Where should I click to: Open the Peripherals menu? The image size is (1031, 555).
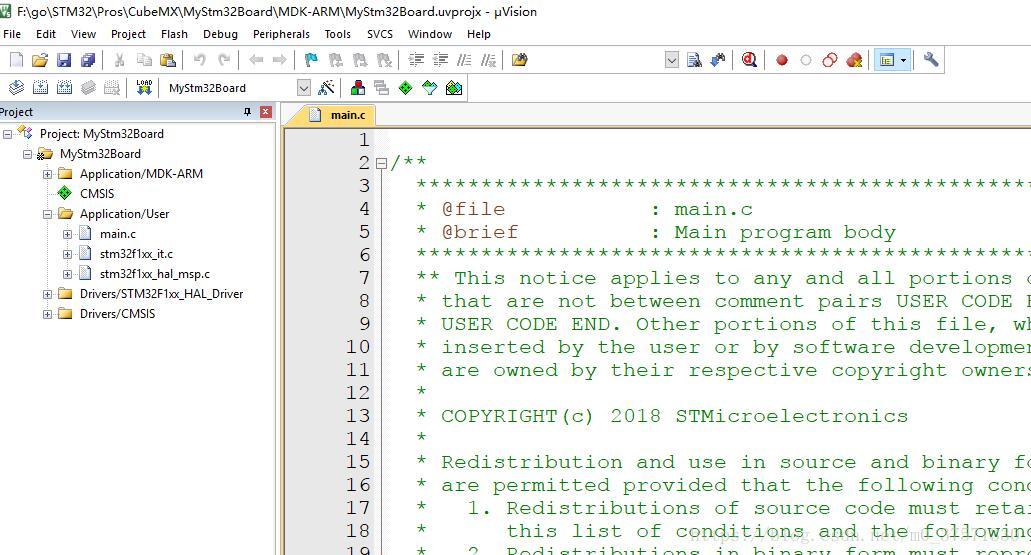(x=281, y=34)
